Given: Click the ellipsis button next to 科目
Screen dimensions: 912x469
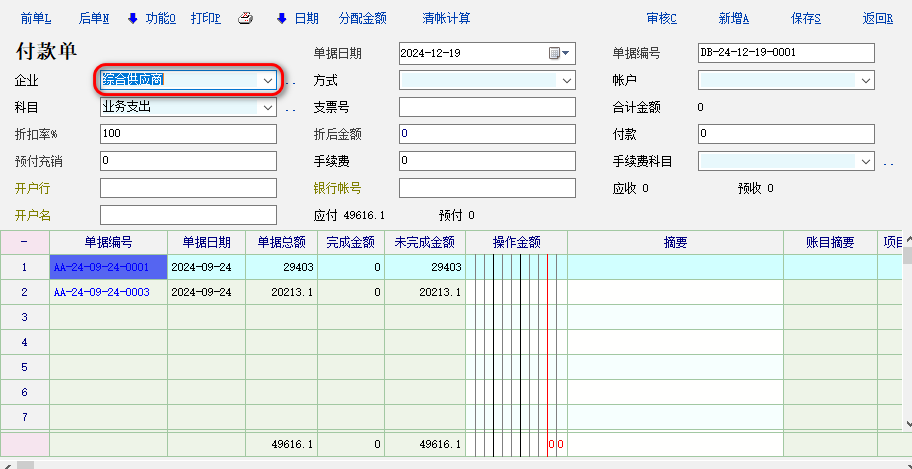Looking at the screenshot, I should (x=291, y=107).
